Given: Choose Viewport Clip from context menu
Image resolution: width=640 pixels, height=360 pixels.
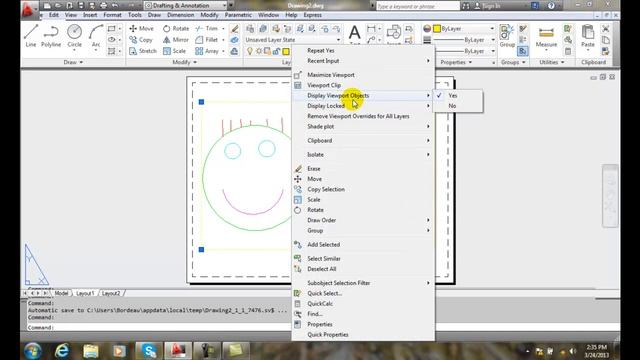Looking at the screenshot, I should [x=363, y=85].
